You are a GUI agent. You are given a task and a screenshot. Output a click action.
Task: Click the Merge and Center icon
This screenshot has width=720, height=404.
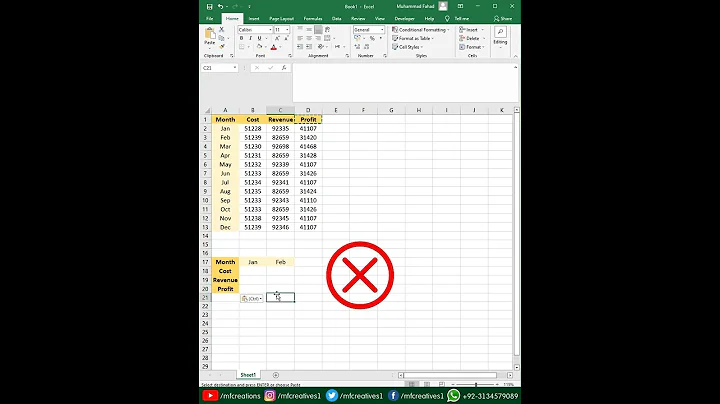pyautogui.click(x=328, y=38)
